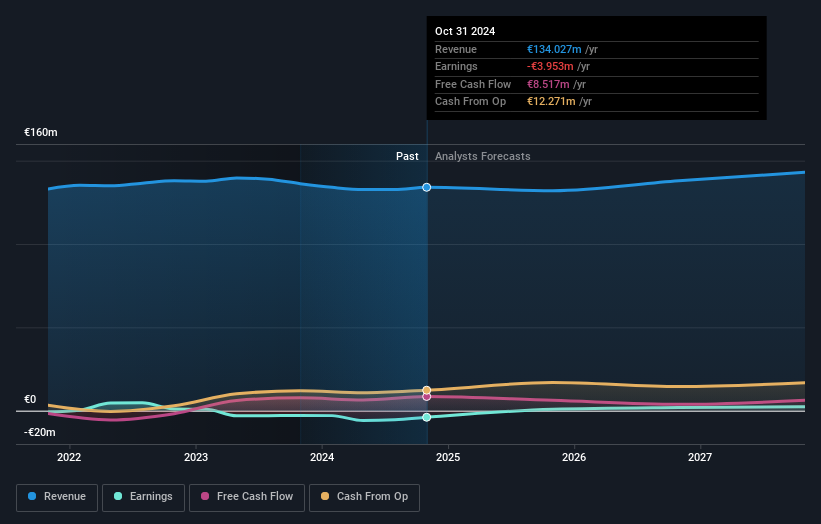Screen dimensions: 821x524
Task: Click the €8.517m free cash flow value
Action: [548, 84]
